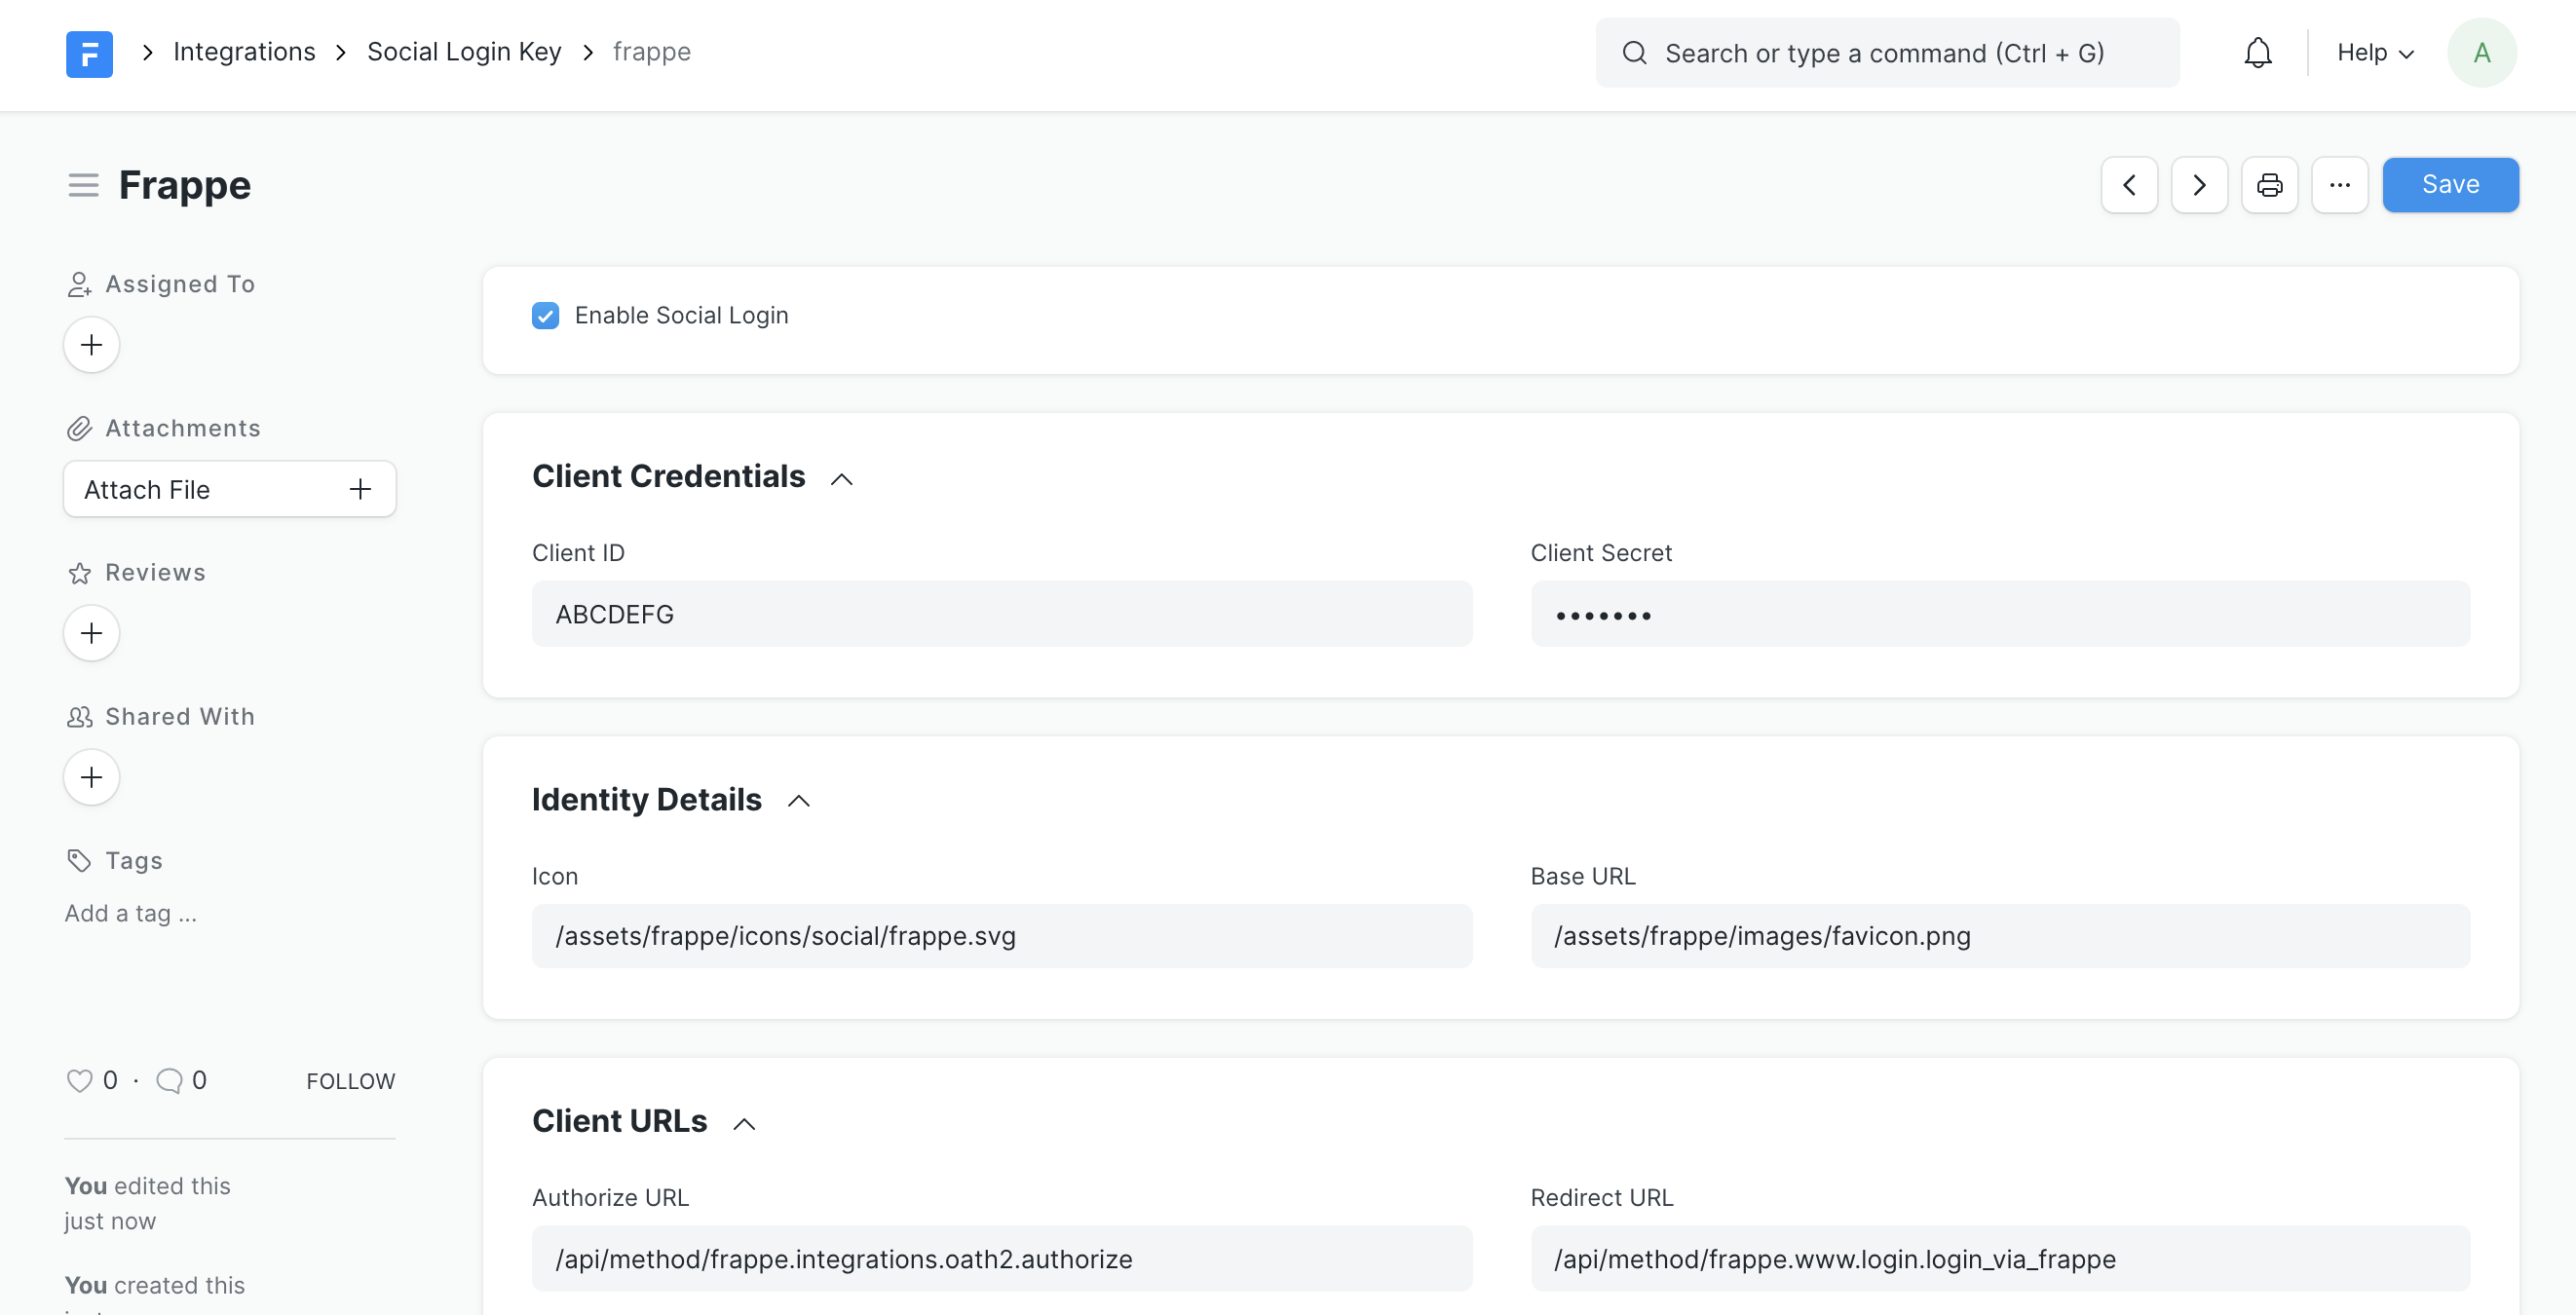Open the notifications bell
Viewport: 2576px width, 1315px height.
coord(2257,53)
